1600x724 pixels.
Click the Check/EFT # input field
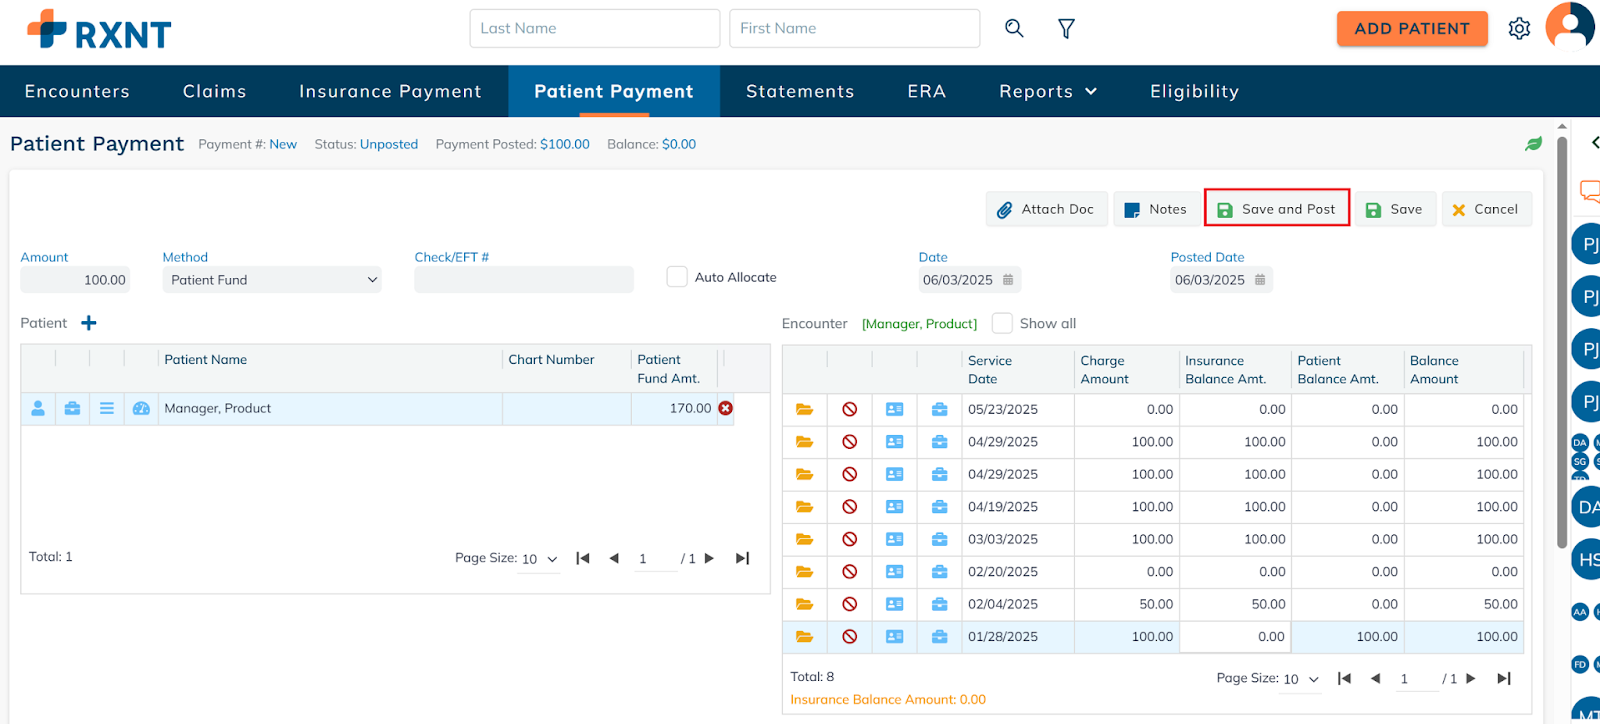(x=524, y=280)
